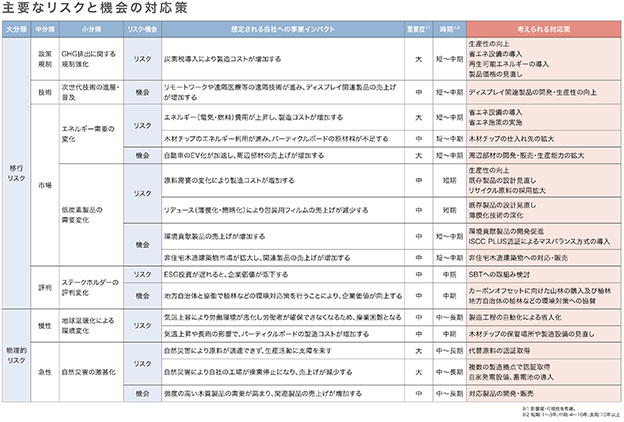Click 対応製品の開発・販売 countermeasure
Image resolution: width=624 pixels, height=422 pixels.
[501, 394]
